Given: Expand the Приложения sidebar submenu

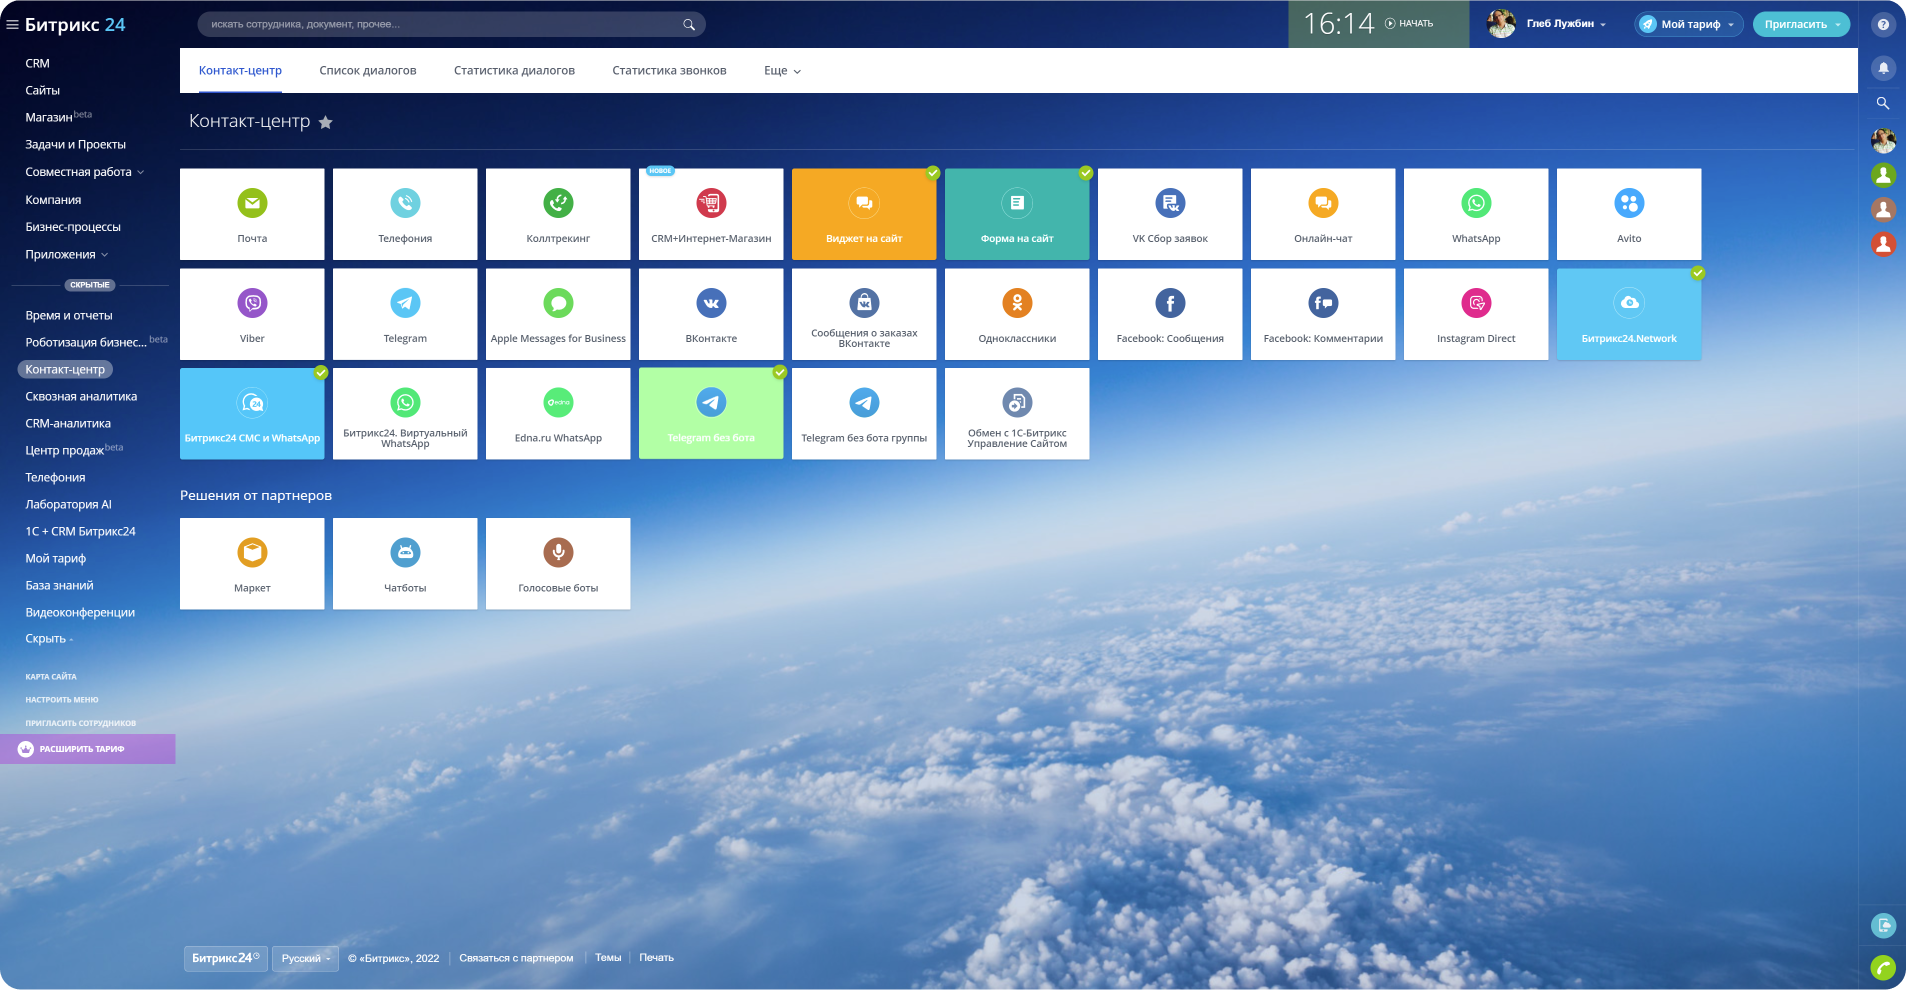Looking at the screenshot, I should coord(66,255).
